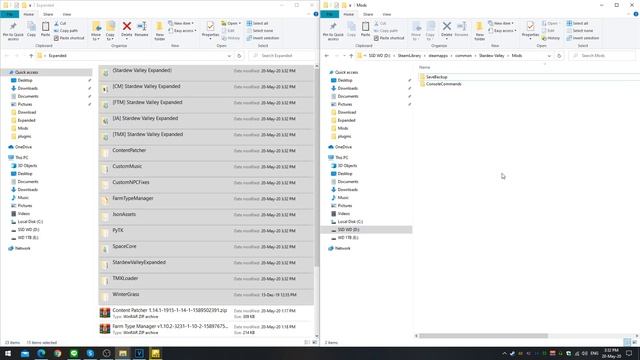Open Google Chrome from the taskbar
The height and width of the screenshot is (360, 640).
tap(58, 353)
